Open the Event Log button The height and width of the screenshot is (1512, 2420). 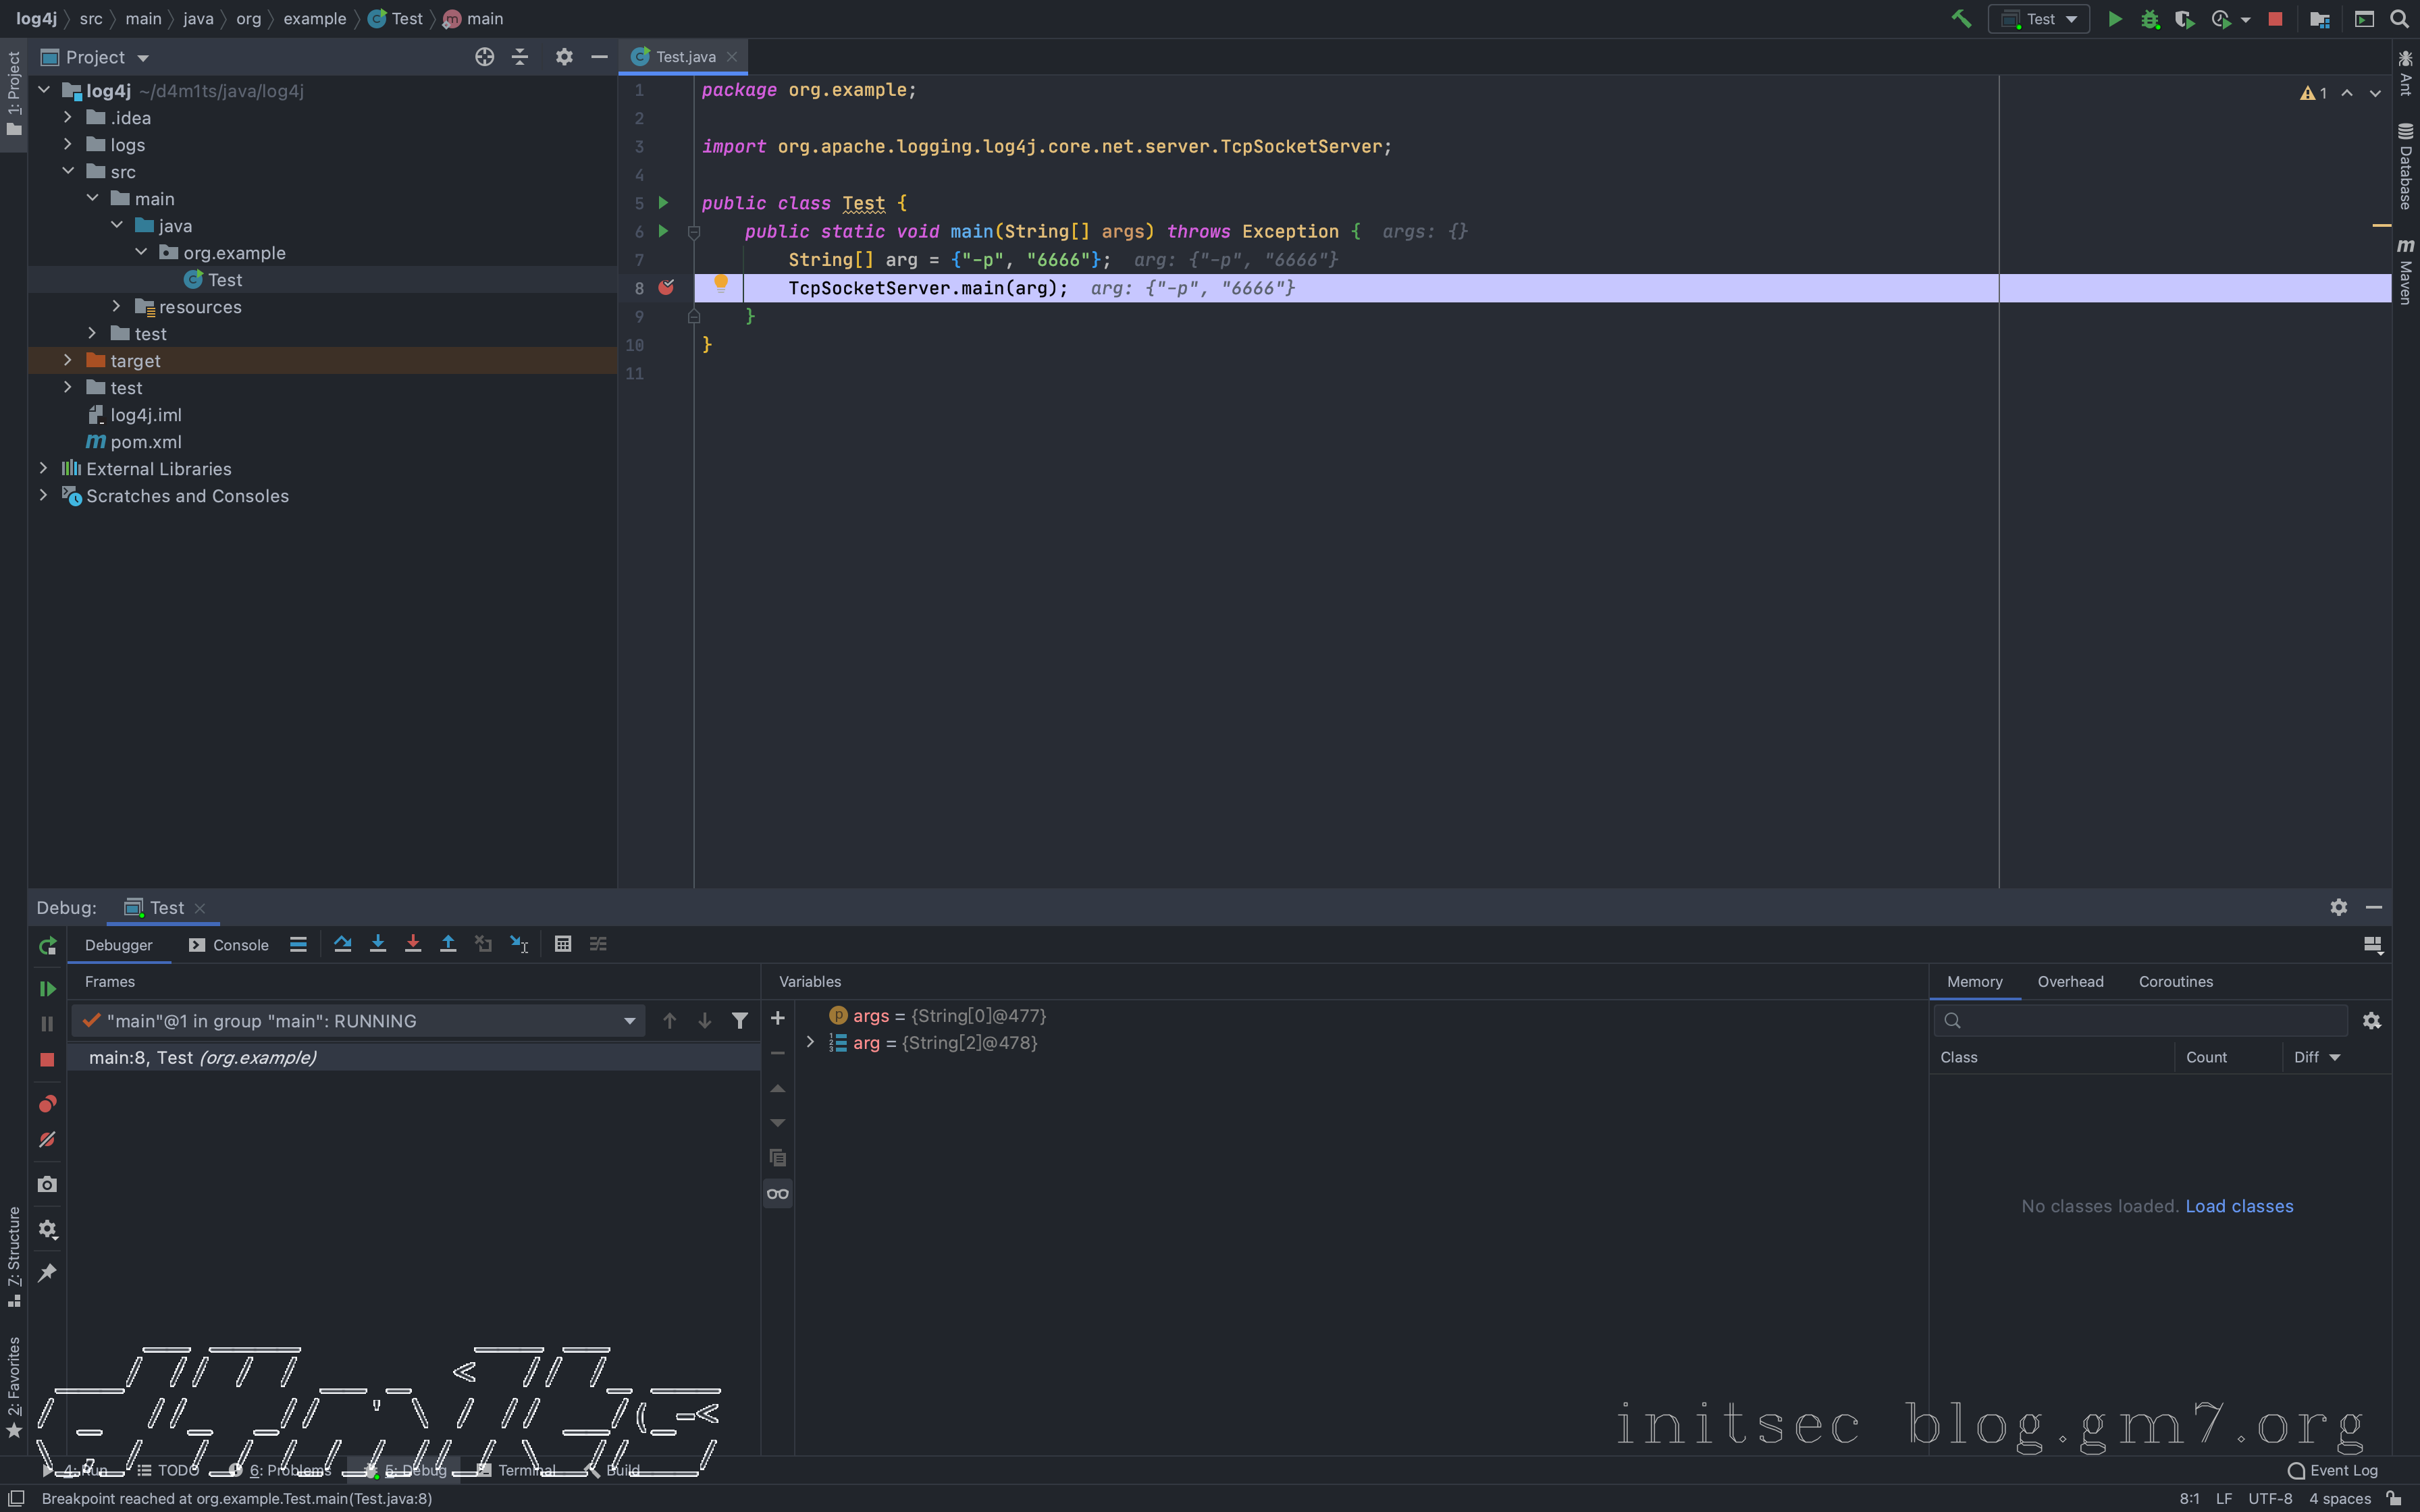2333,1470
